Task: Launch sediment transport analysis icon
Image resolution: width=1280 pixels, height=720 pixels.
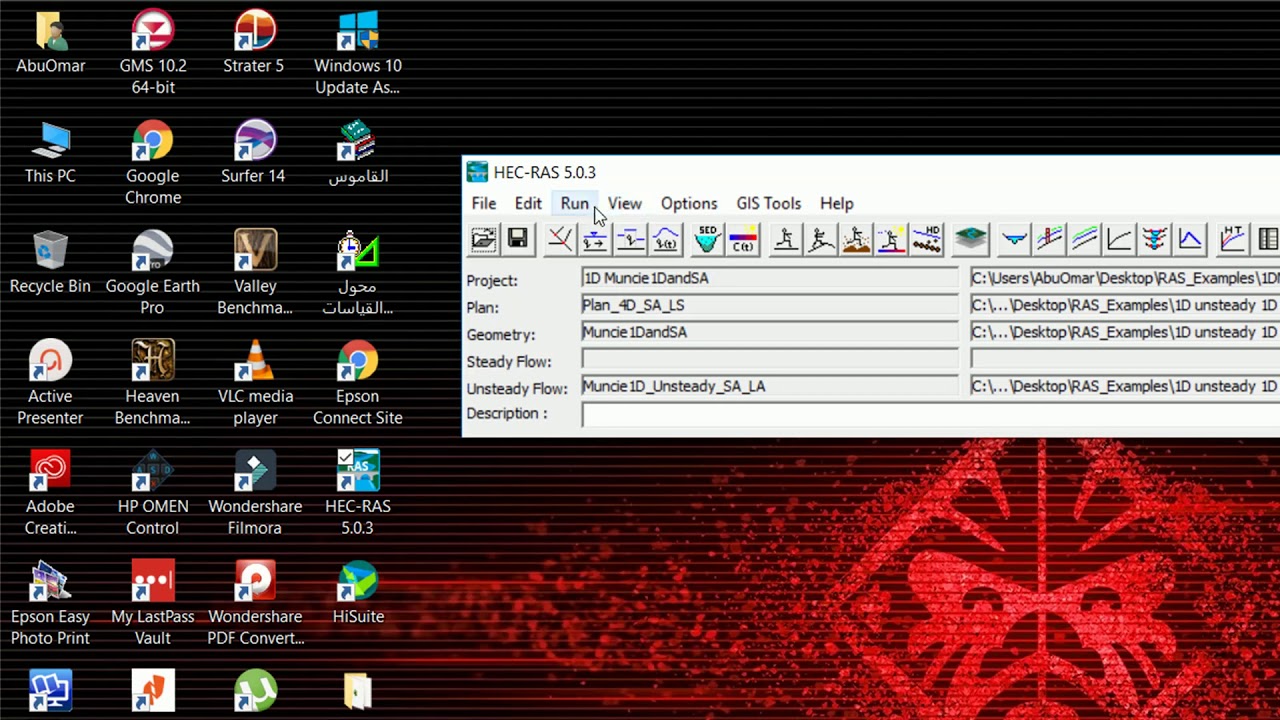Action: (x=856, y=239)
